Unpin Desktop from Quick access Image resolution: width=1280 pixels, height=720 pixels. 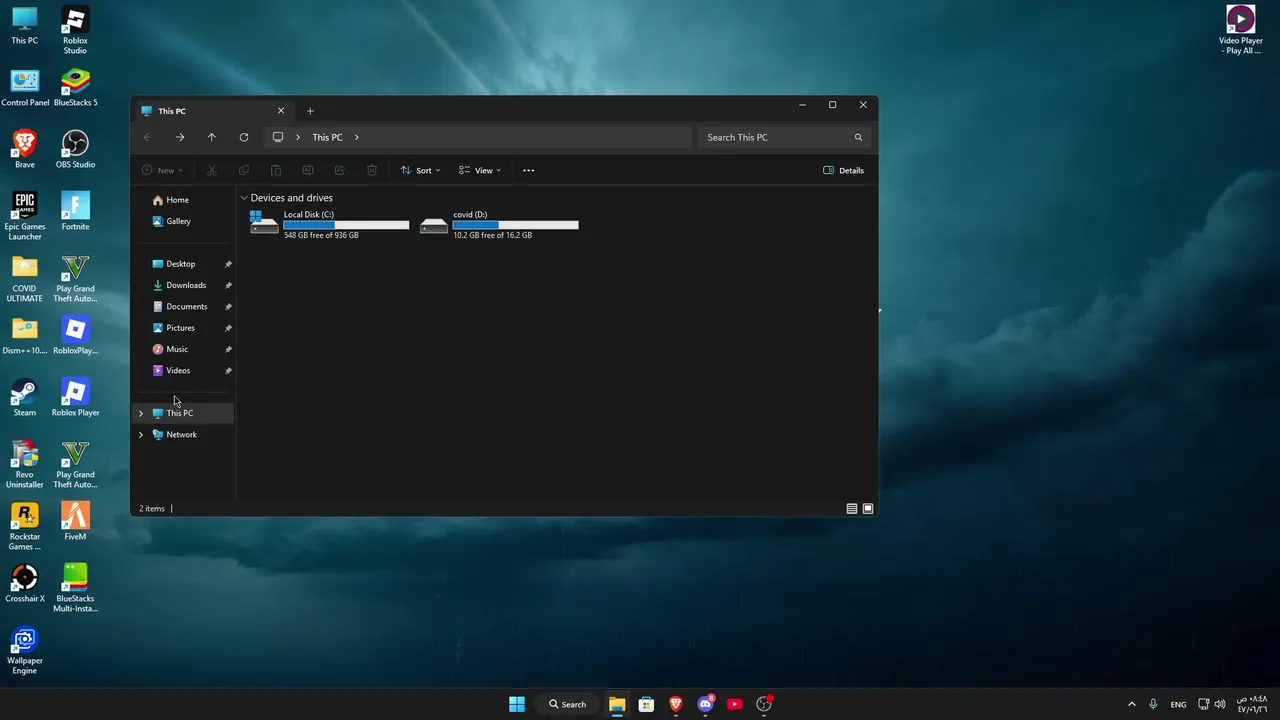click(228, 264)
